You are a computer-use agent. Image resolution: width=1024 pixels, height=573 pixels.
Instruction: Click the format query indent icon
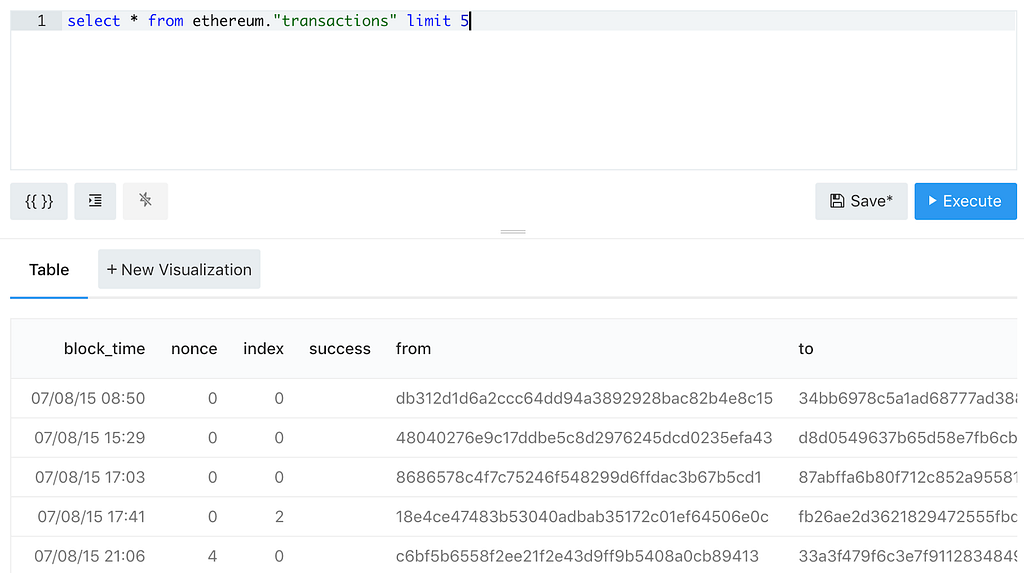pos(95,201)
